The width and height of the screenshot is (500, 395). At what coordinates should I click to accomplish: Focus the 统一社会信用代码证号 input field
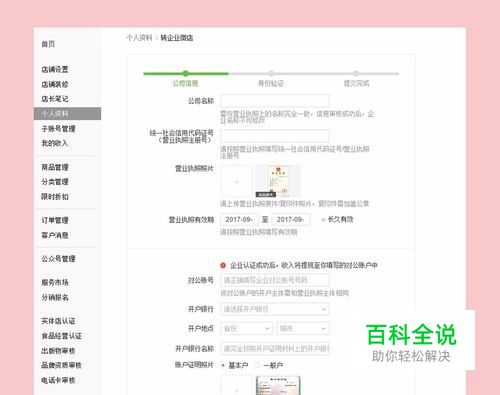click(x=275, y=136)
